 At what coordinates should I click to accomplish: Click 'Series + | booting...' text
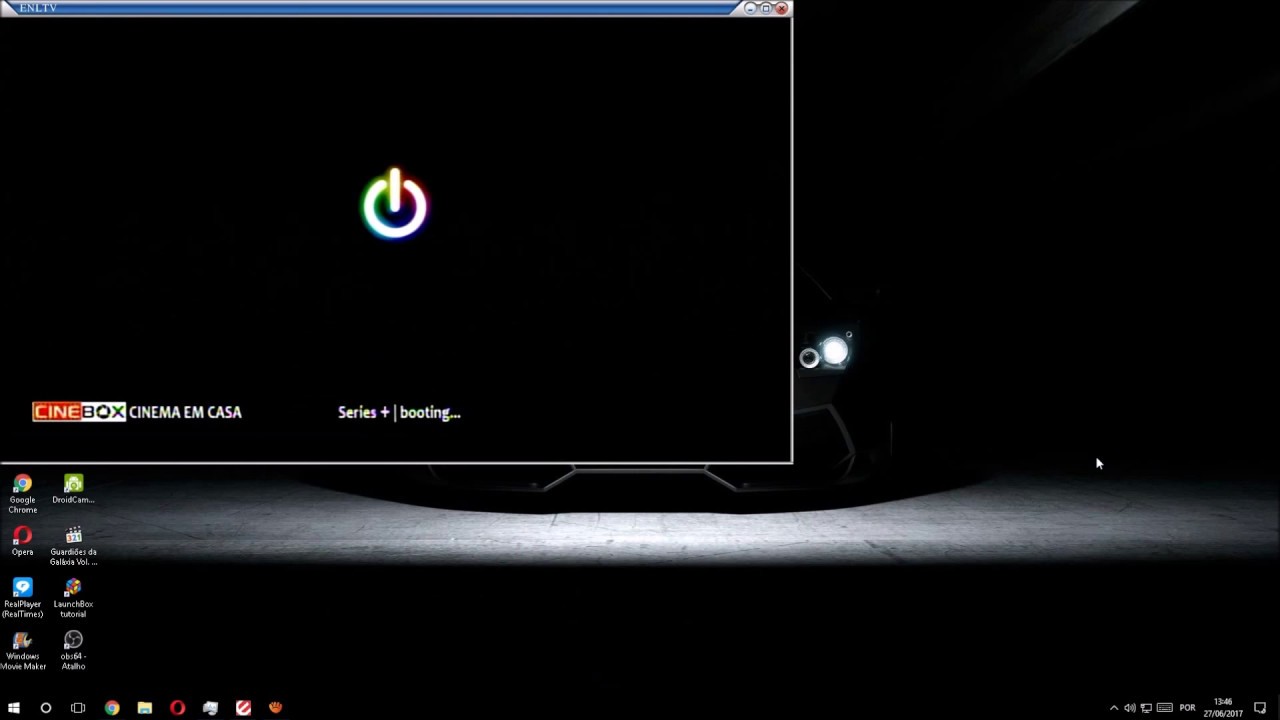pos(399,412)
